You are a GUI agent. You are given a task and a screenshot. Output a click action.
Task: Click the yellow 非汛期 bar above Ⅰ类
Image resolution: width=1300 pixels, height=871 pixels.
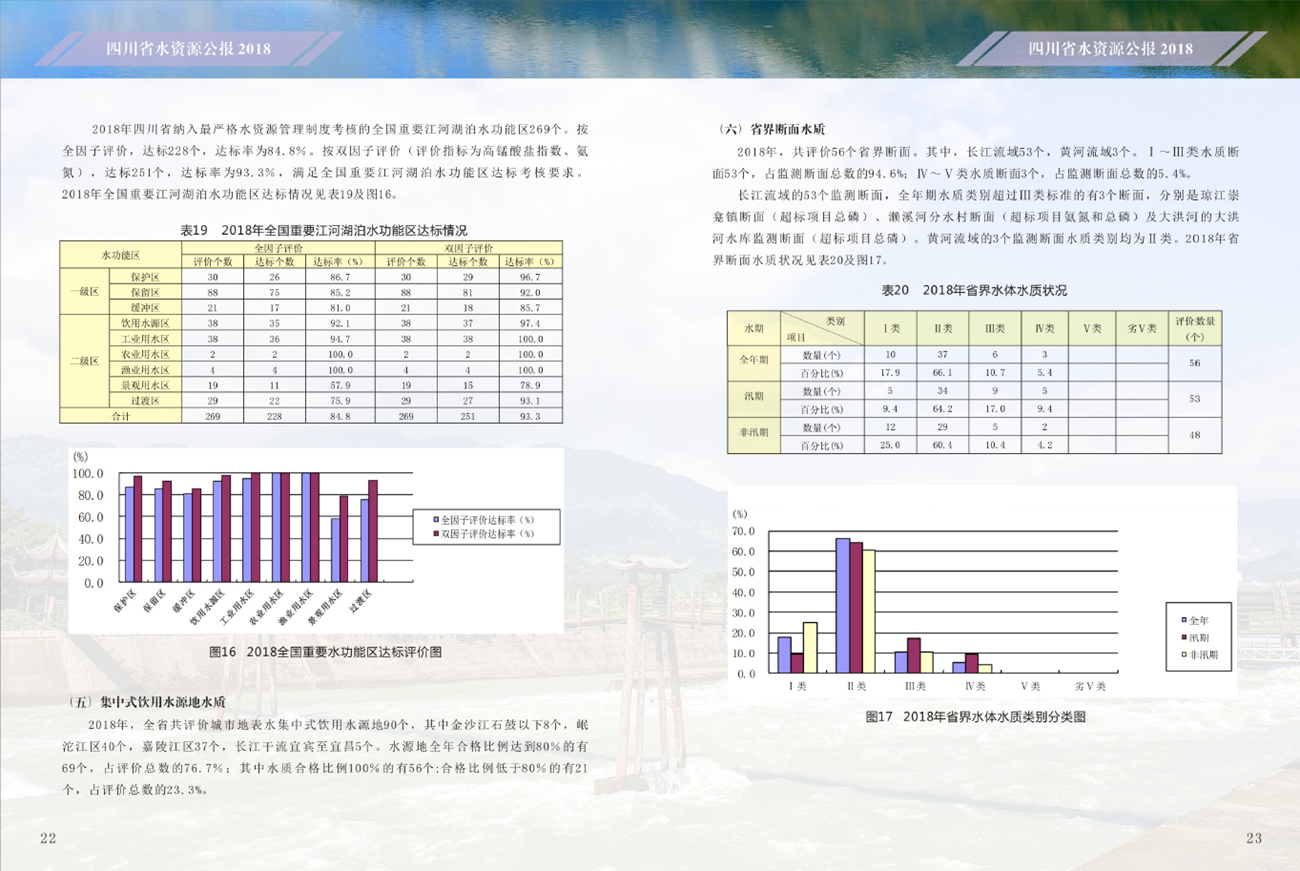coord(810,648)
